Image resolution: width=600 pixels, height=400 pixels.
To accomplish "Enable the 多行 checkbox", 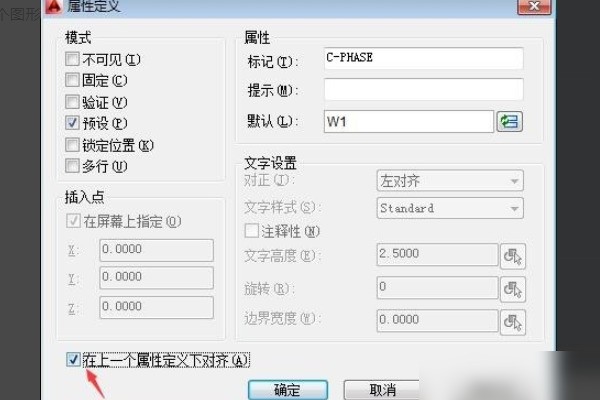I will point(72,166).
